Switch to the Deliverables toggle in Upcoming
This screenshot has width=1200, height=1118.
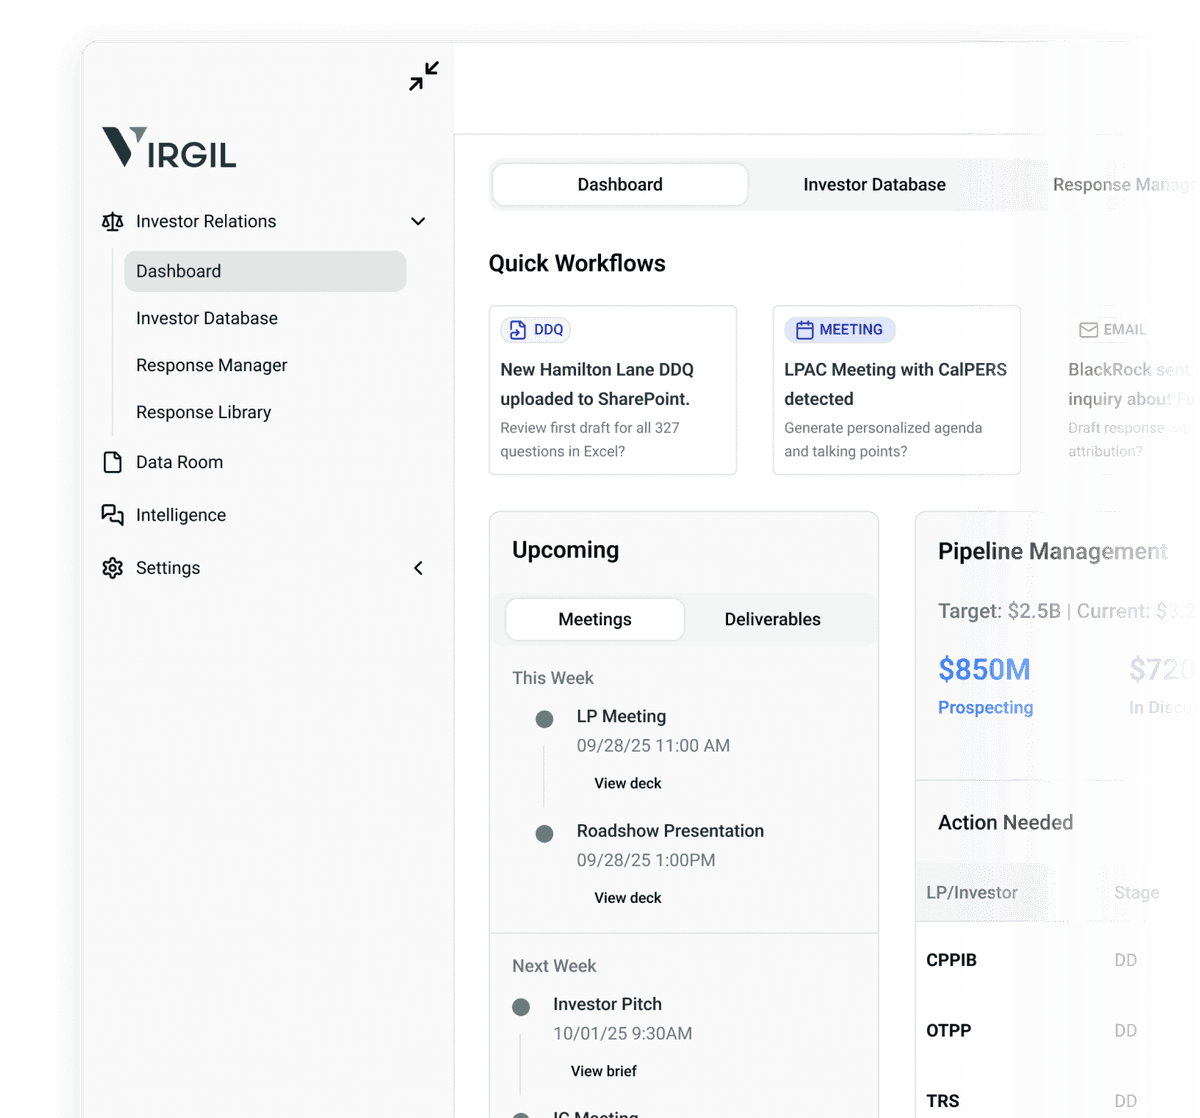[772, 620]
